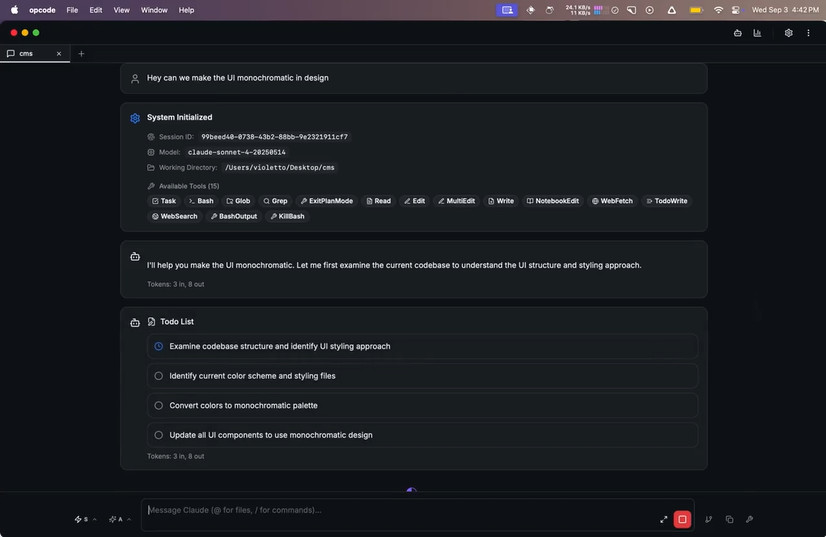
Task: Select the cms session tab
Action: click(35, 54)
